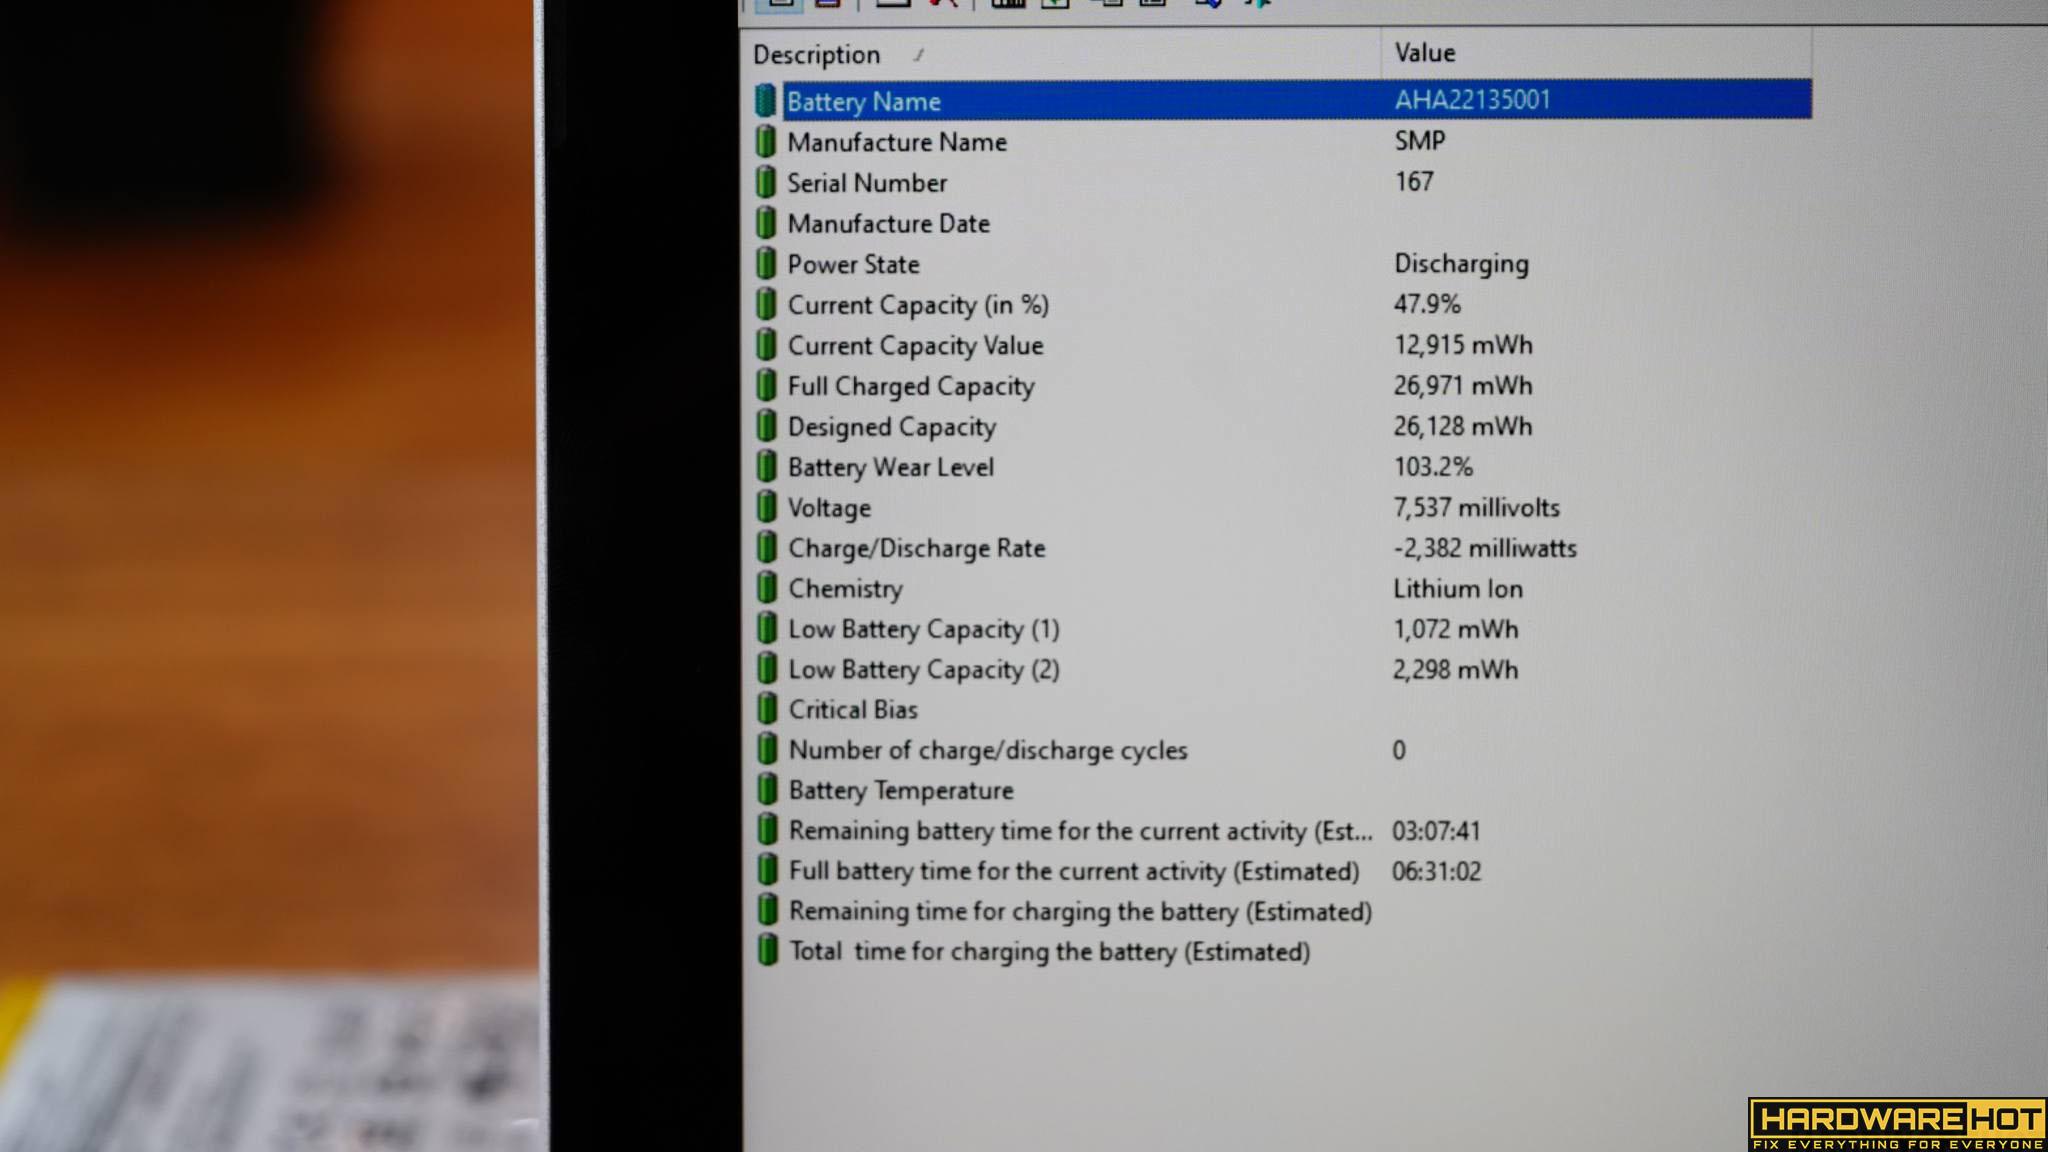Click the battery icon beside Chemistry row
The width and height of the screenshot is (2048, 1152).
(767, 589)
